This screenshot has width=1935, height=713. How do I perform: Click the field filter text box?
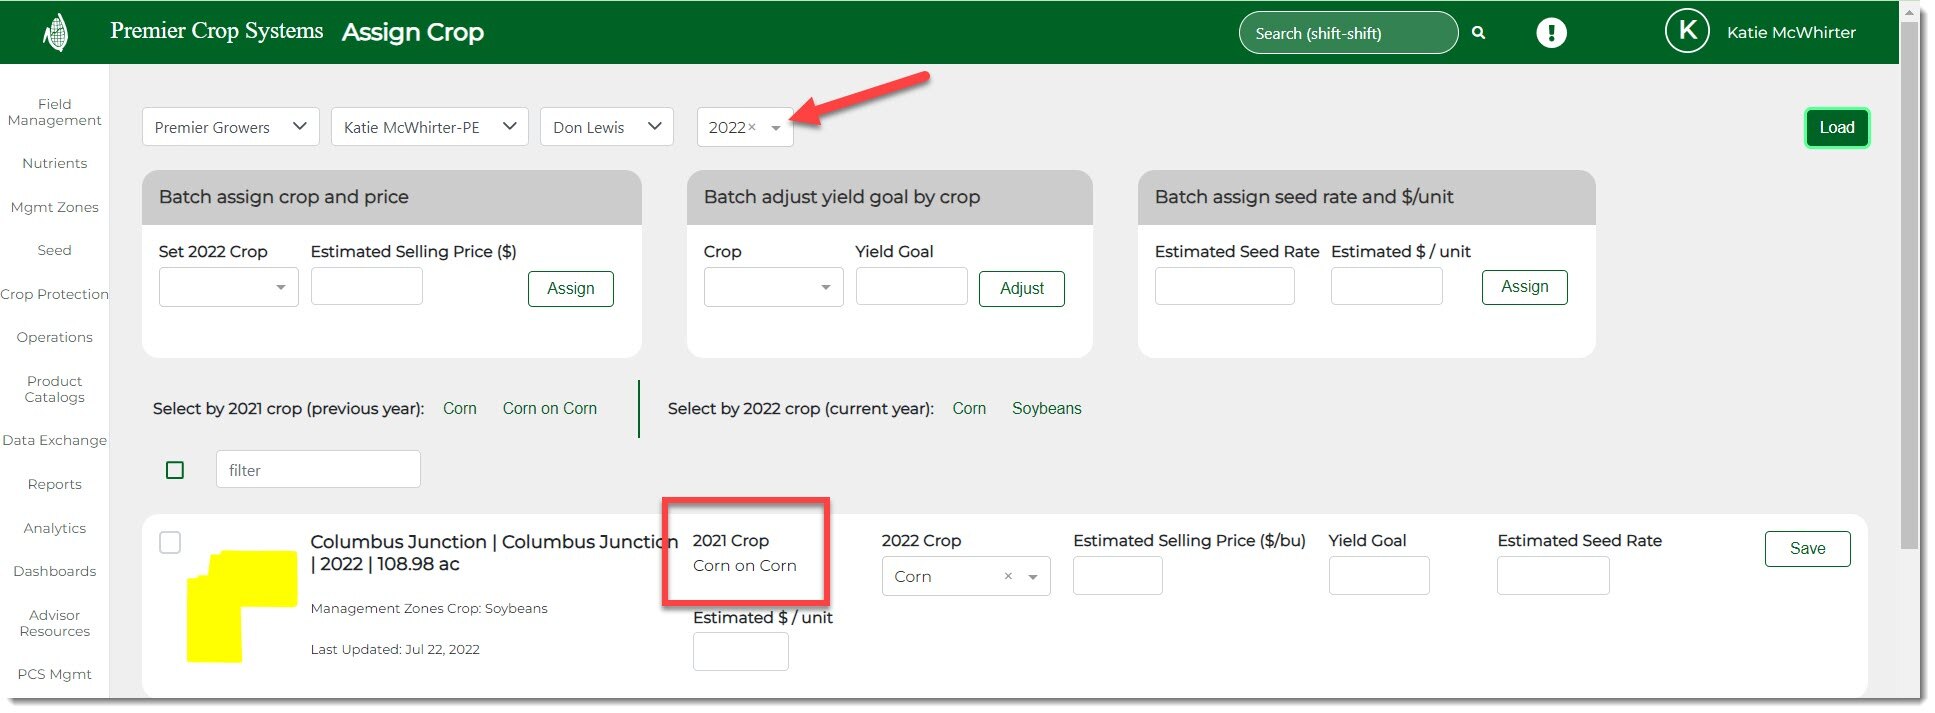click(x=318, y=470)
